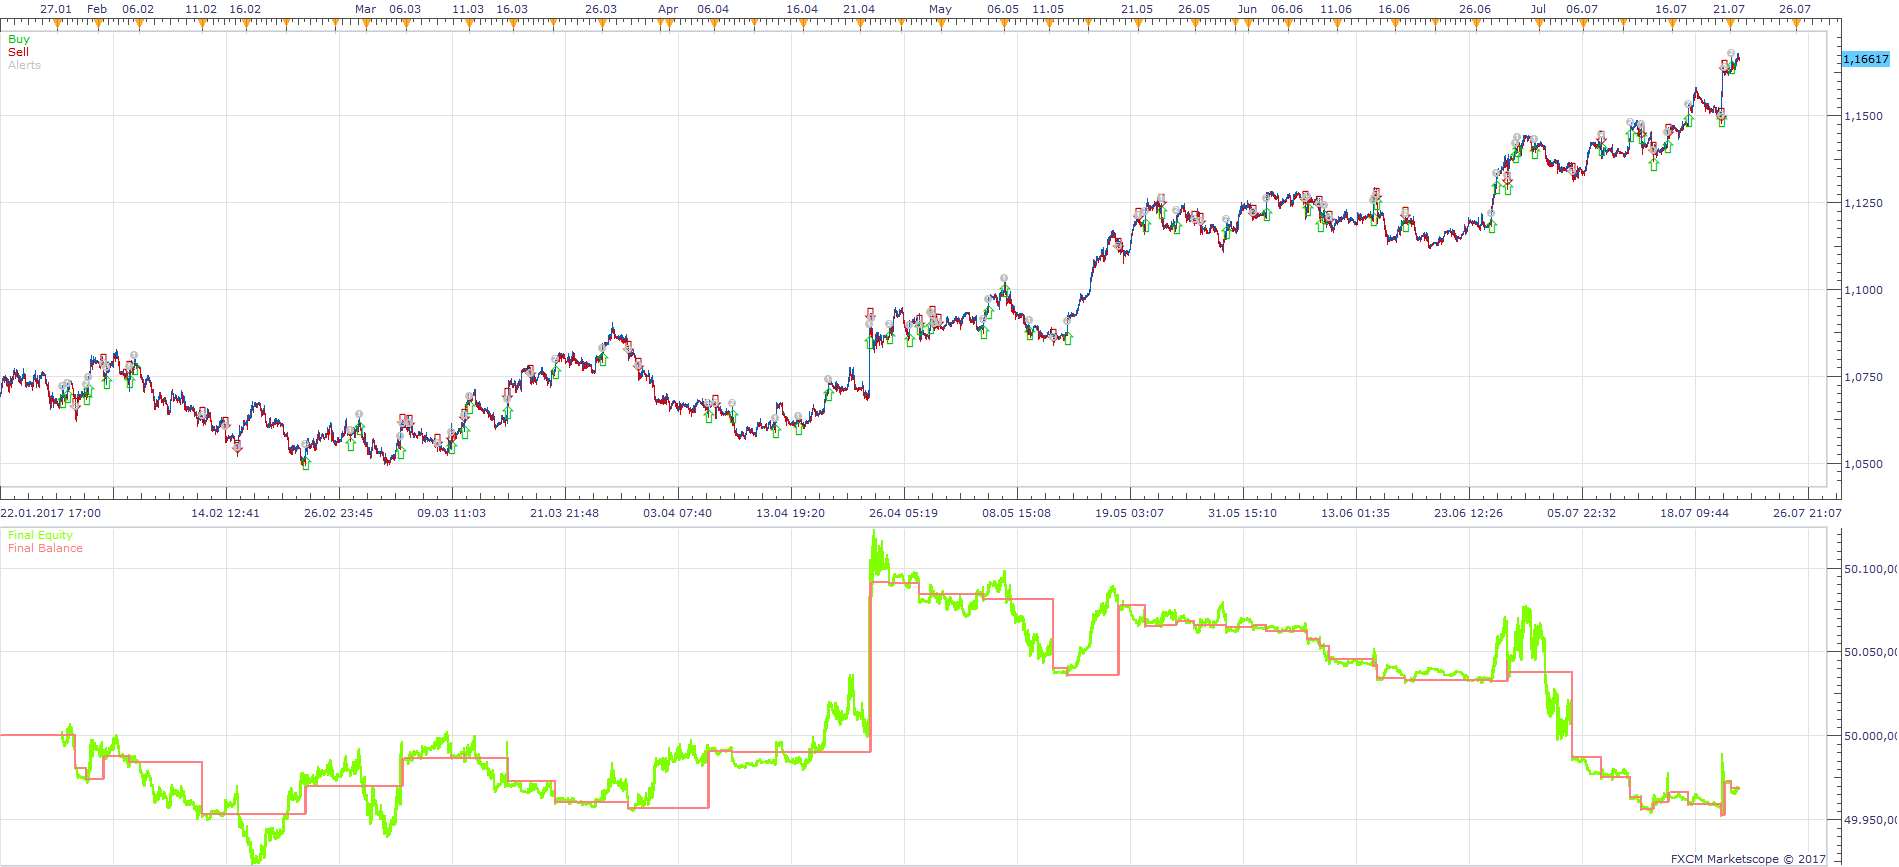Click the 22.01.2017 17:00 time label
Image resolution: width=1899 pixels, height=867 pixels.
coord(50,513)
